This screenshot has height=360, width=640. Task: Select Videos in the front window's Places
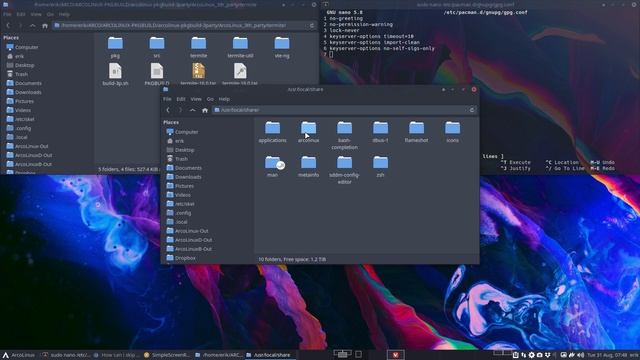179,195
